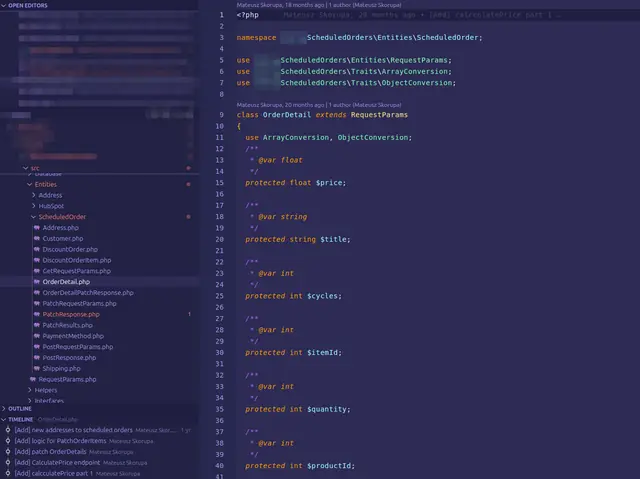Click the OrderDetail class name
This screenshot has width=640, height=479.
coord(287,115)
